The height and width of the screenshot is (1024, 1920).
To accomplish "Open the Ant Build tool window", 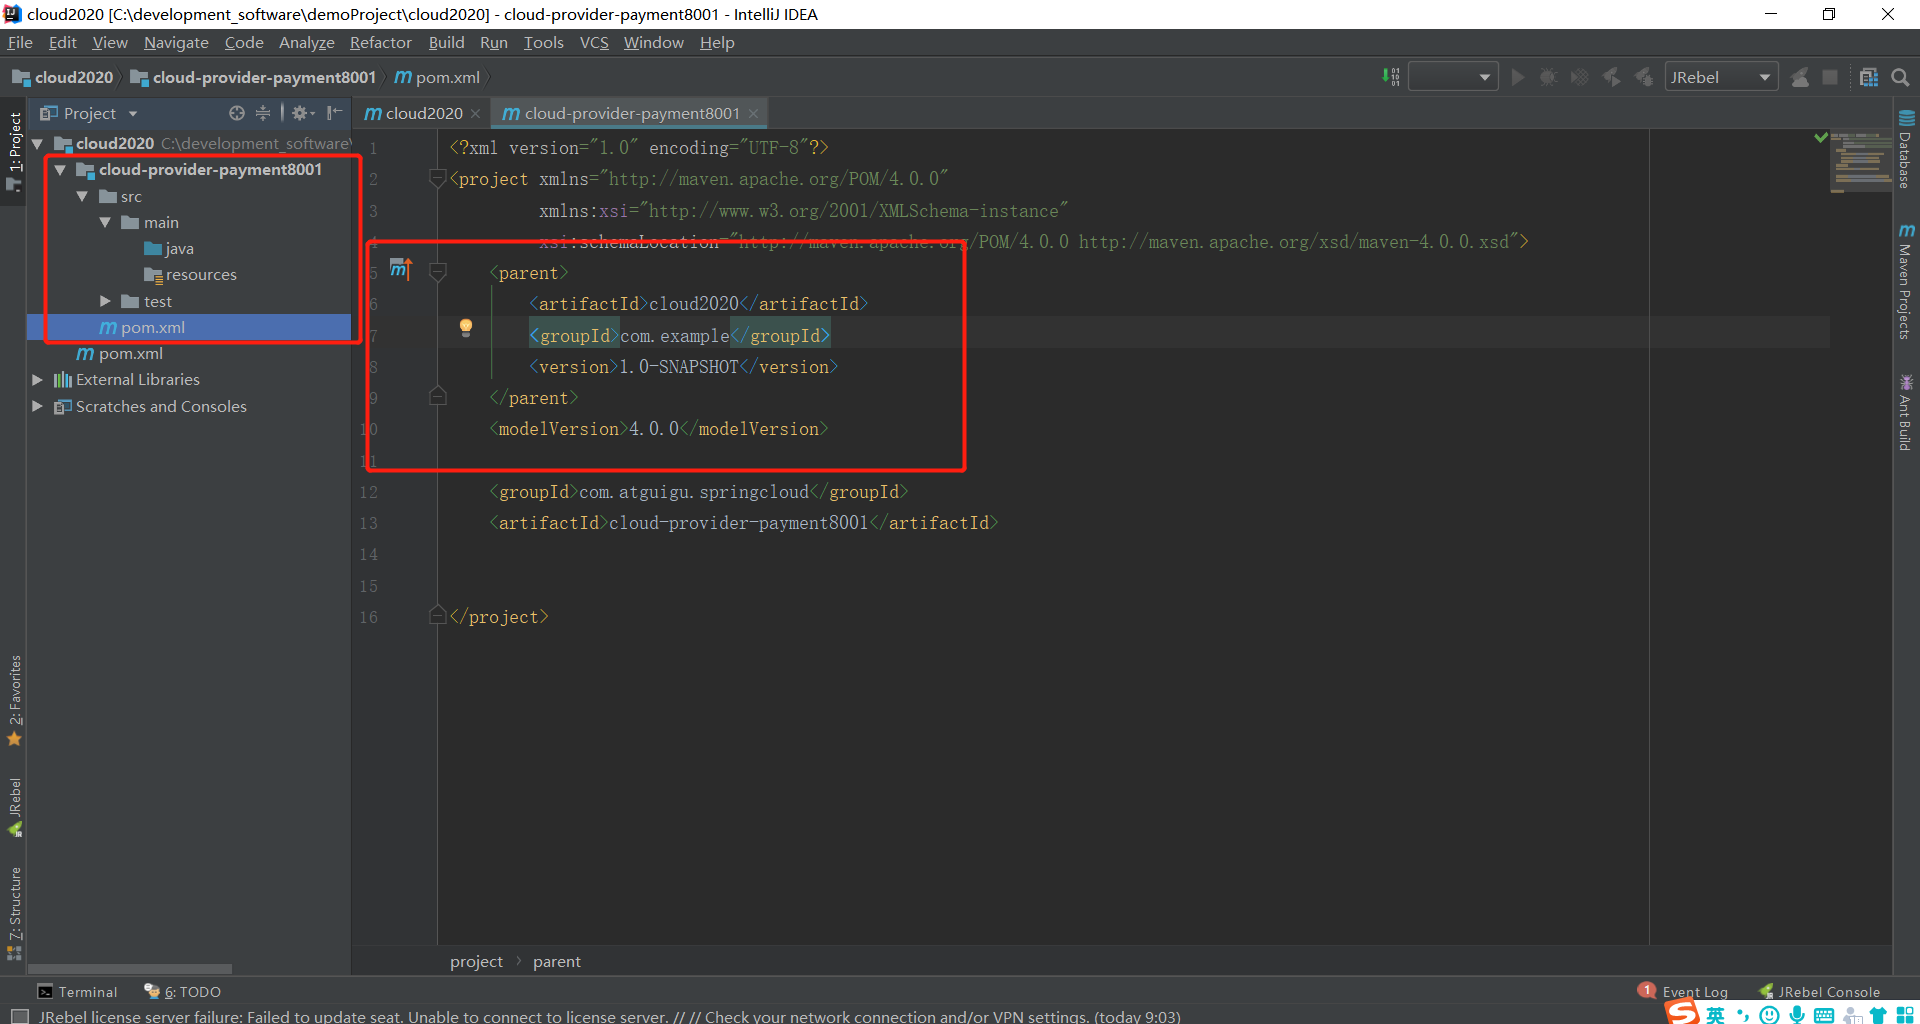I will click(1906, 413).
